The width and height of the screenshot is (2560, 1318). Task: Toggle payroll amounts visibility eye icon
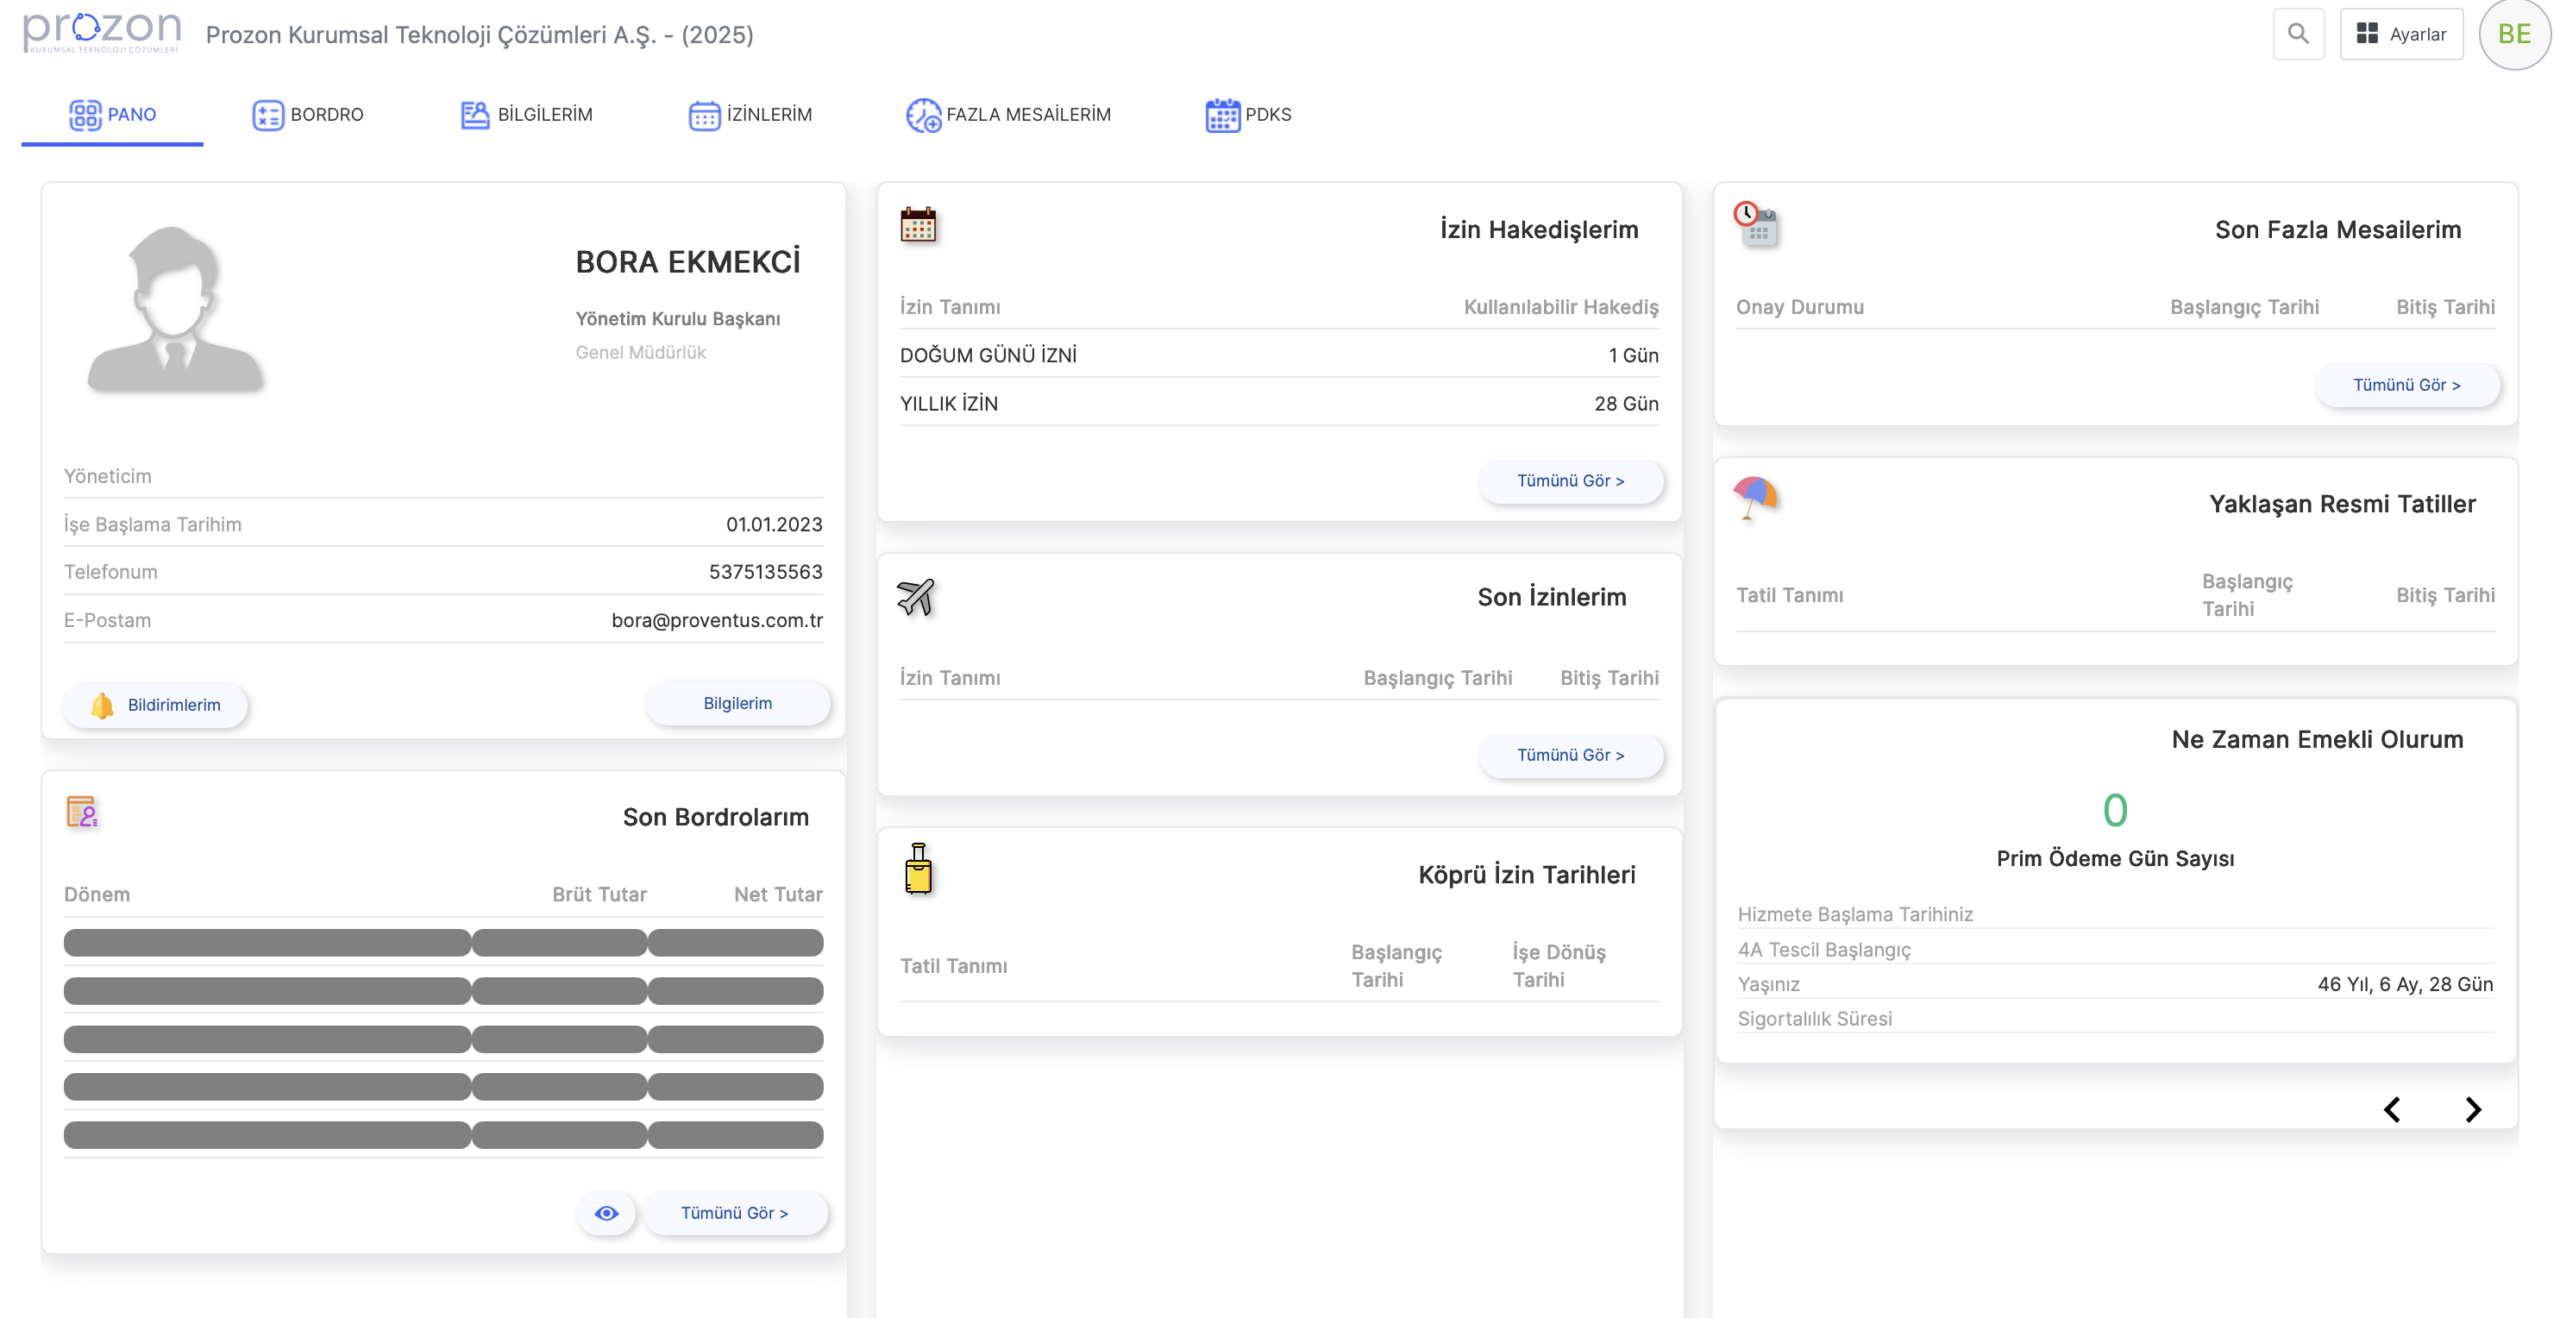(606, 1213)
